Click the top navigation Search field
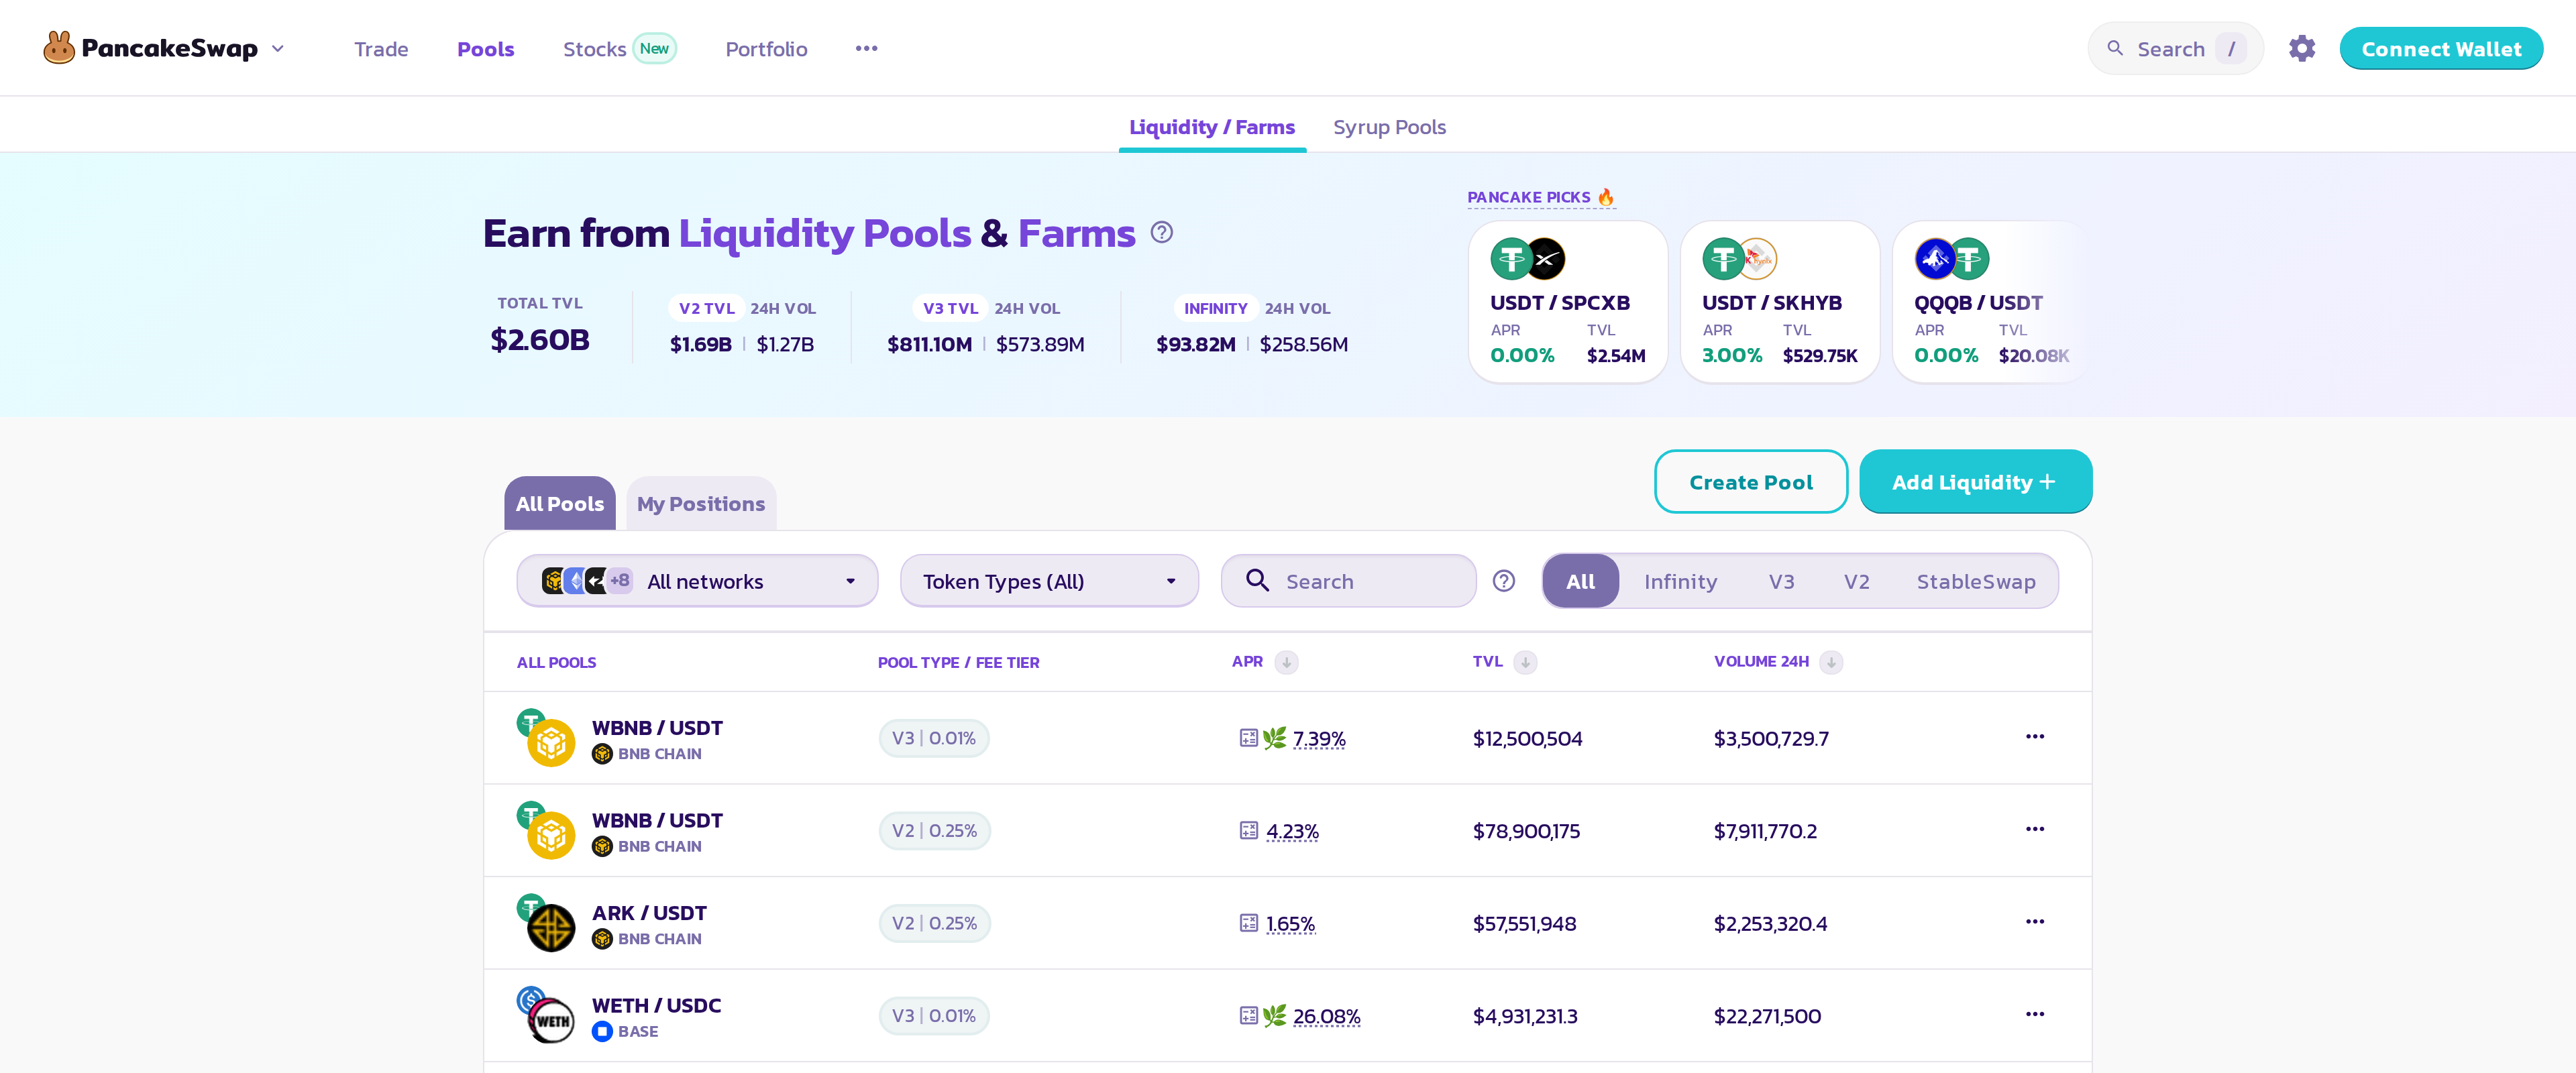 (x=2175, y=48)
